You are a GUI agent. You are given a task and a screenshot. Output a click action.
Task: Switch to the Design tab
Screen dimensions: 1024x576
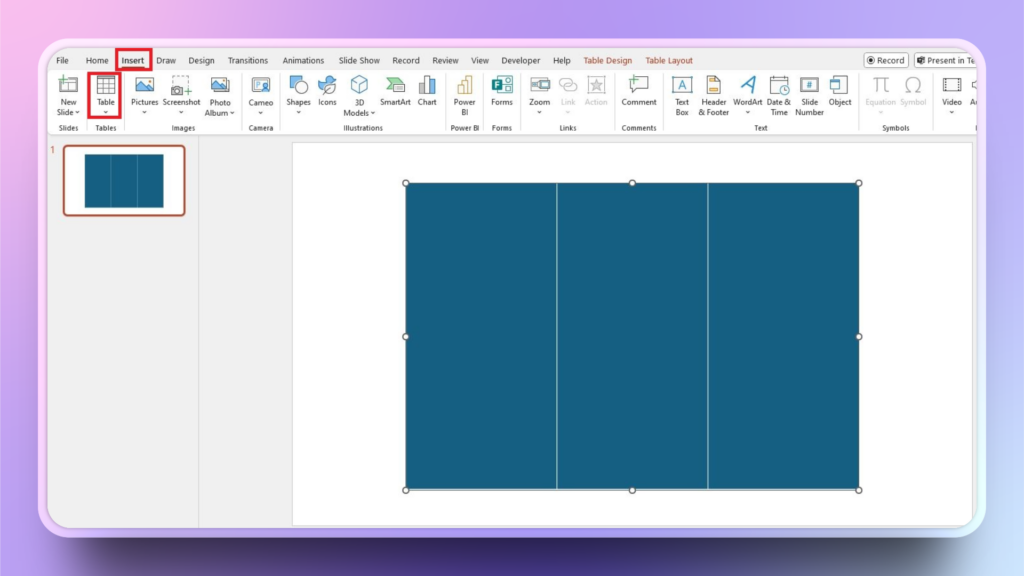click(201, 60)
